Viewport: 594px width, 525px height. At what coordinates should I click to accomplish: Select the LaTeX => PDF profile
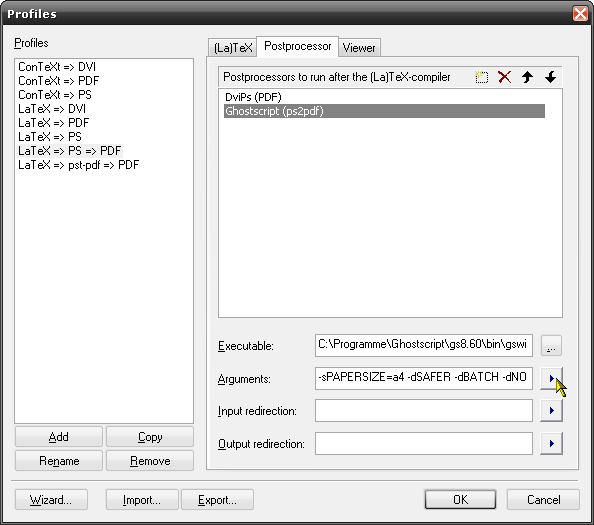pos(53,123)
